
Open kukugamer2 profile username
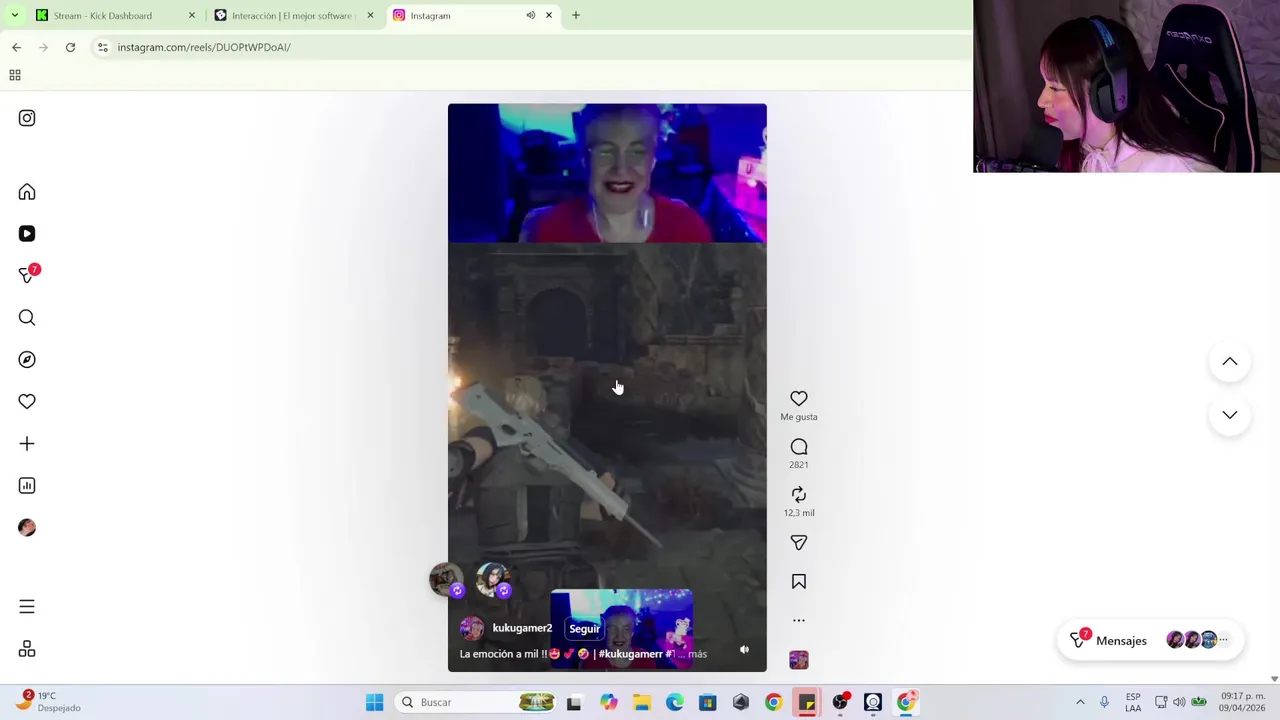click(x=522, y=628)
